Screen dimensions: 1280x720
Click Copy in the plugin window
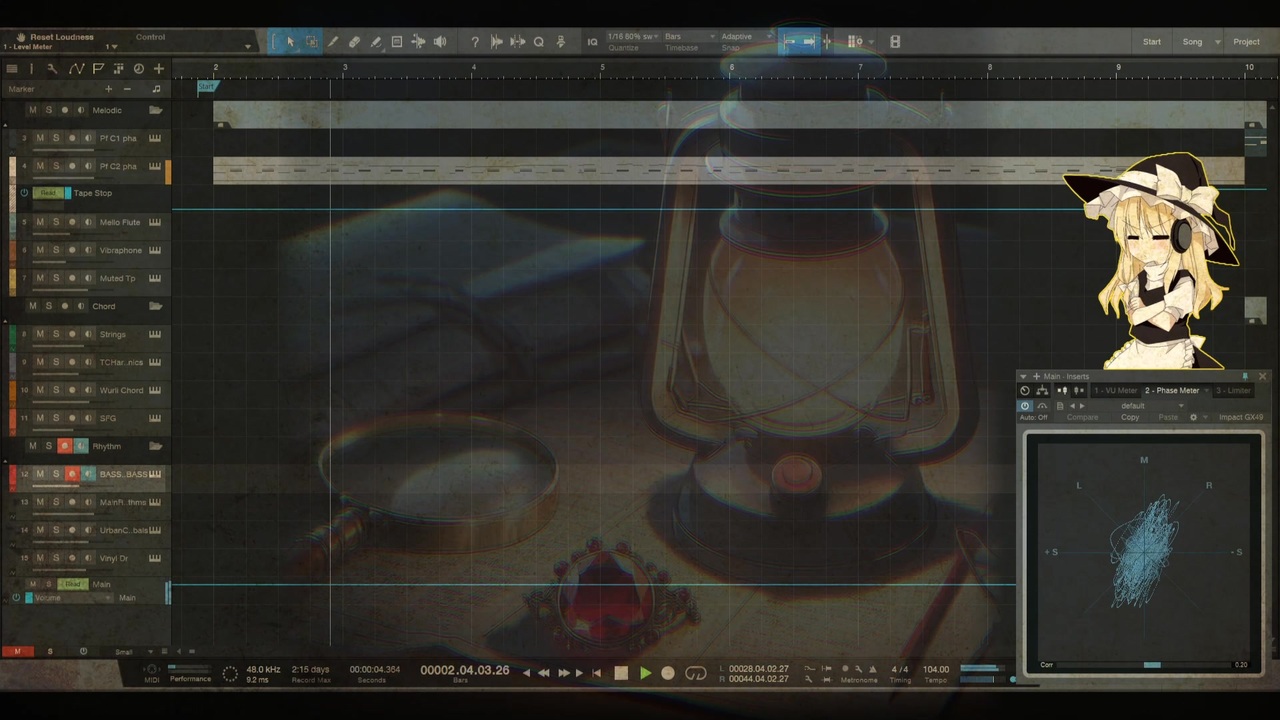click(x=1130, y=417)
